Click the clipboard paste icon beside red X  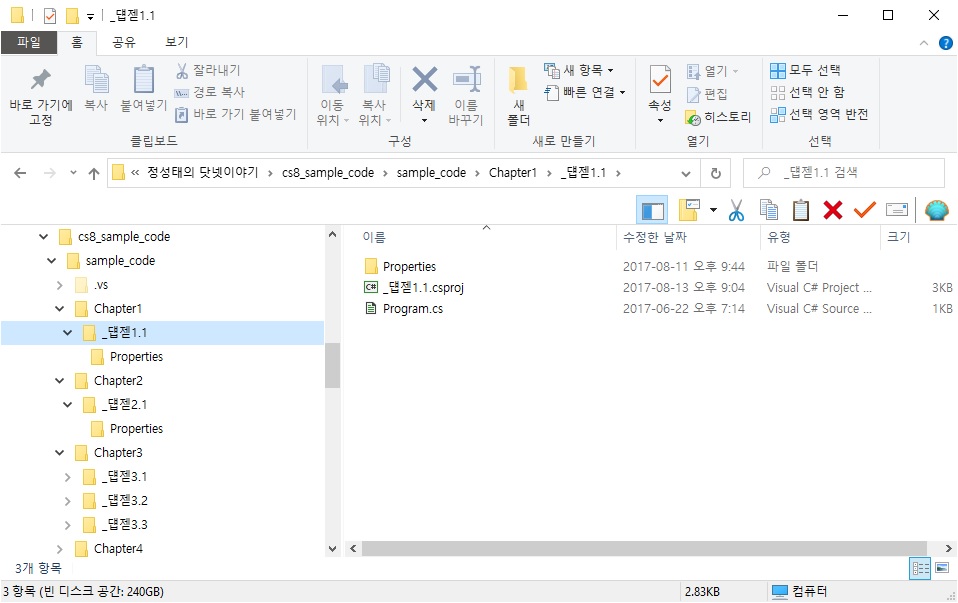coord(801,210)
